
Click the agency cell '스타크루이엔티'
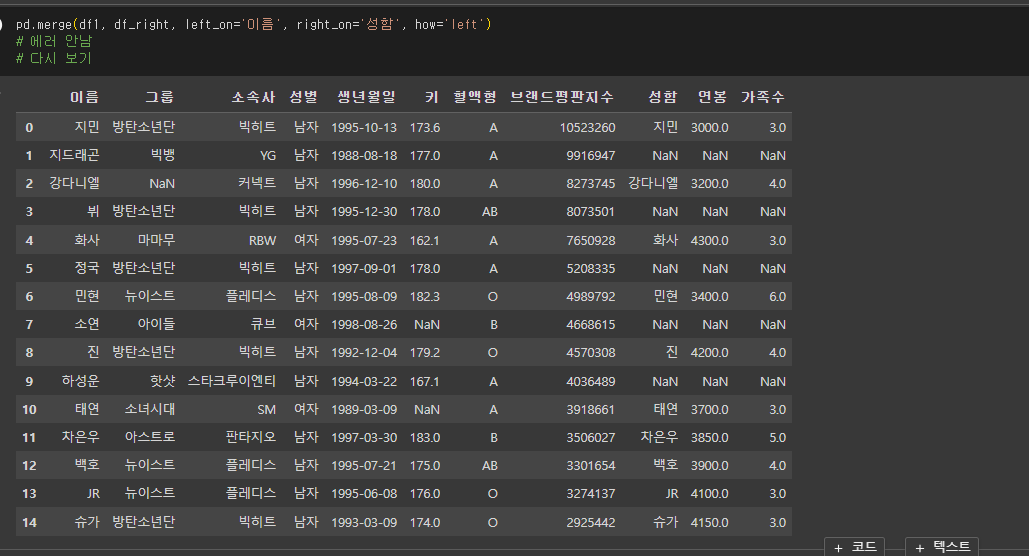232,381
